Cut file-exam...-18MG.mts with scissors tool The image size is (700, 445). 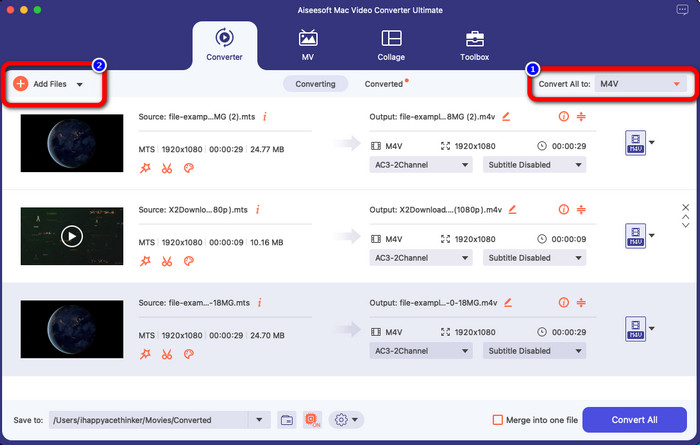click(167, 354)
